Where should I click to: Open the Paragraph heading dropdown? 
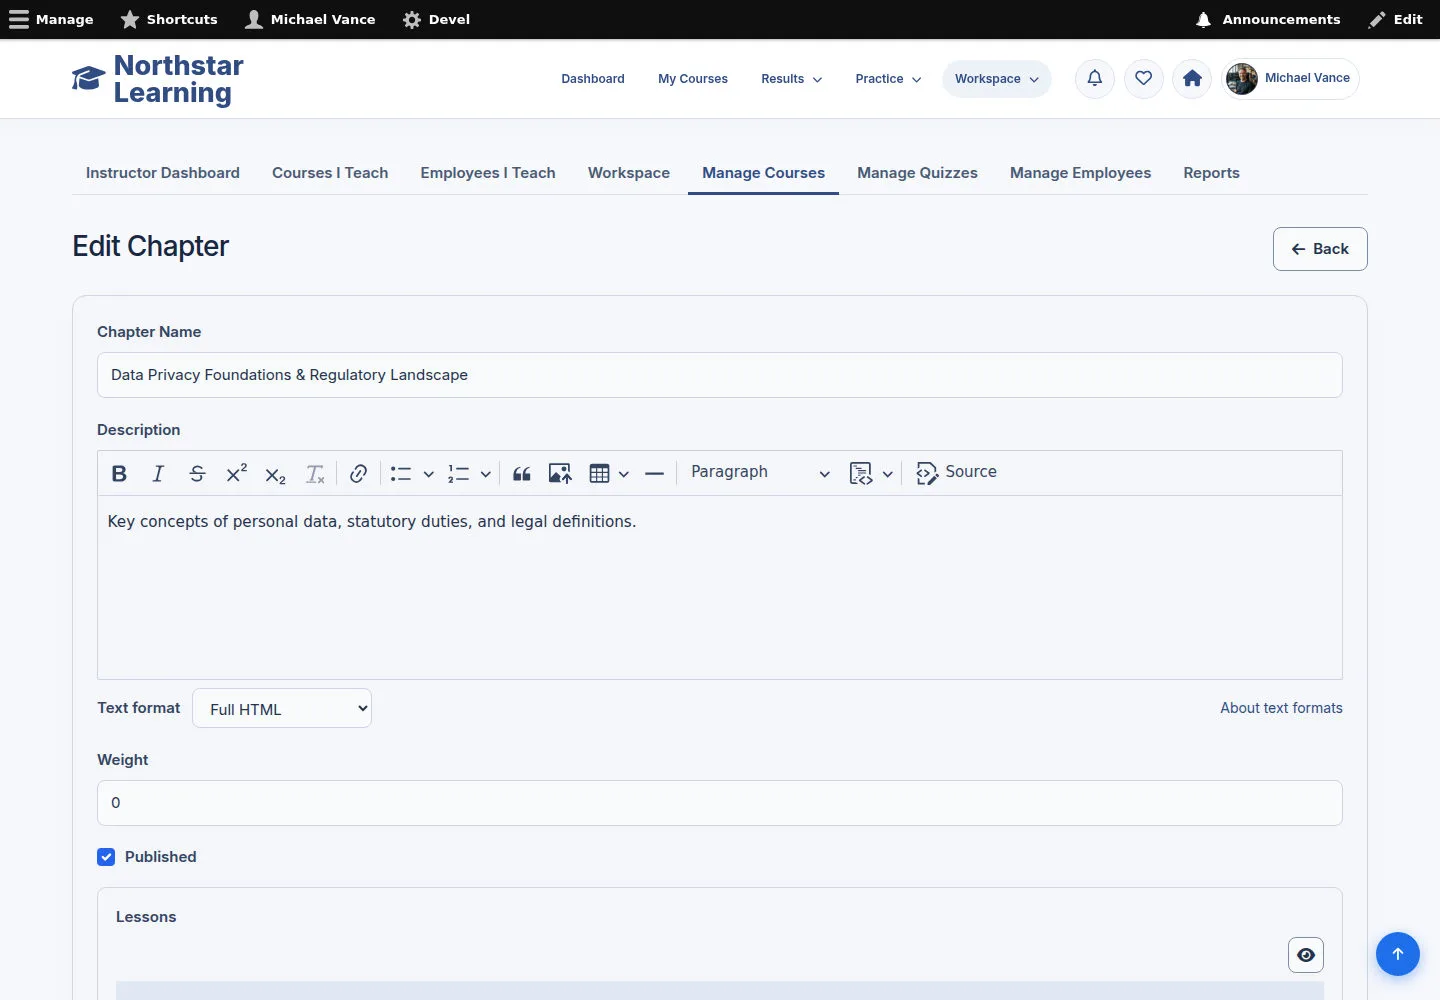(760, 473)
